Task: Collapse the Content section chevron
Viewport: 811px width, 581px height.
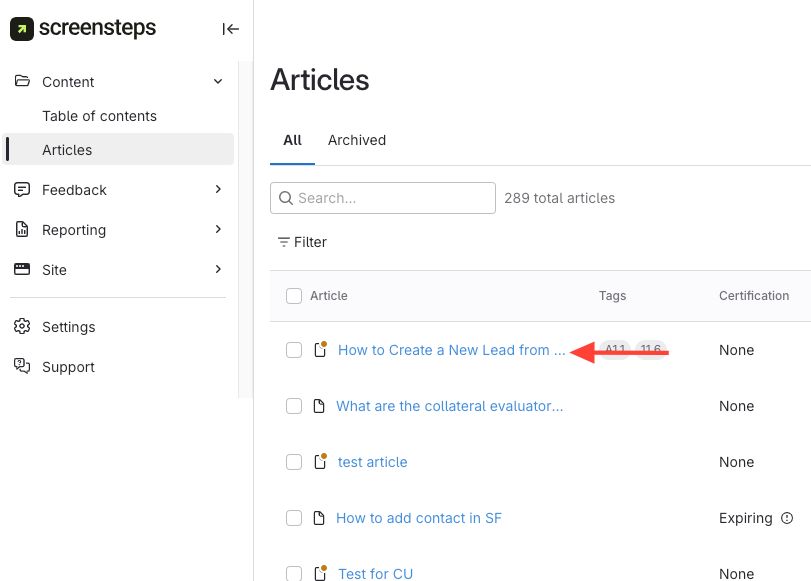Action: [x=218, y=82]
